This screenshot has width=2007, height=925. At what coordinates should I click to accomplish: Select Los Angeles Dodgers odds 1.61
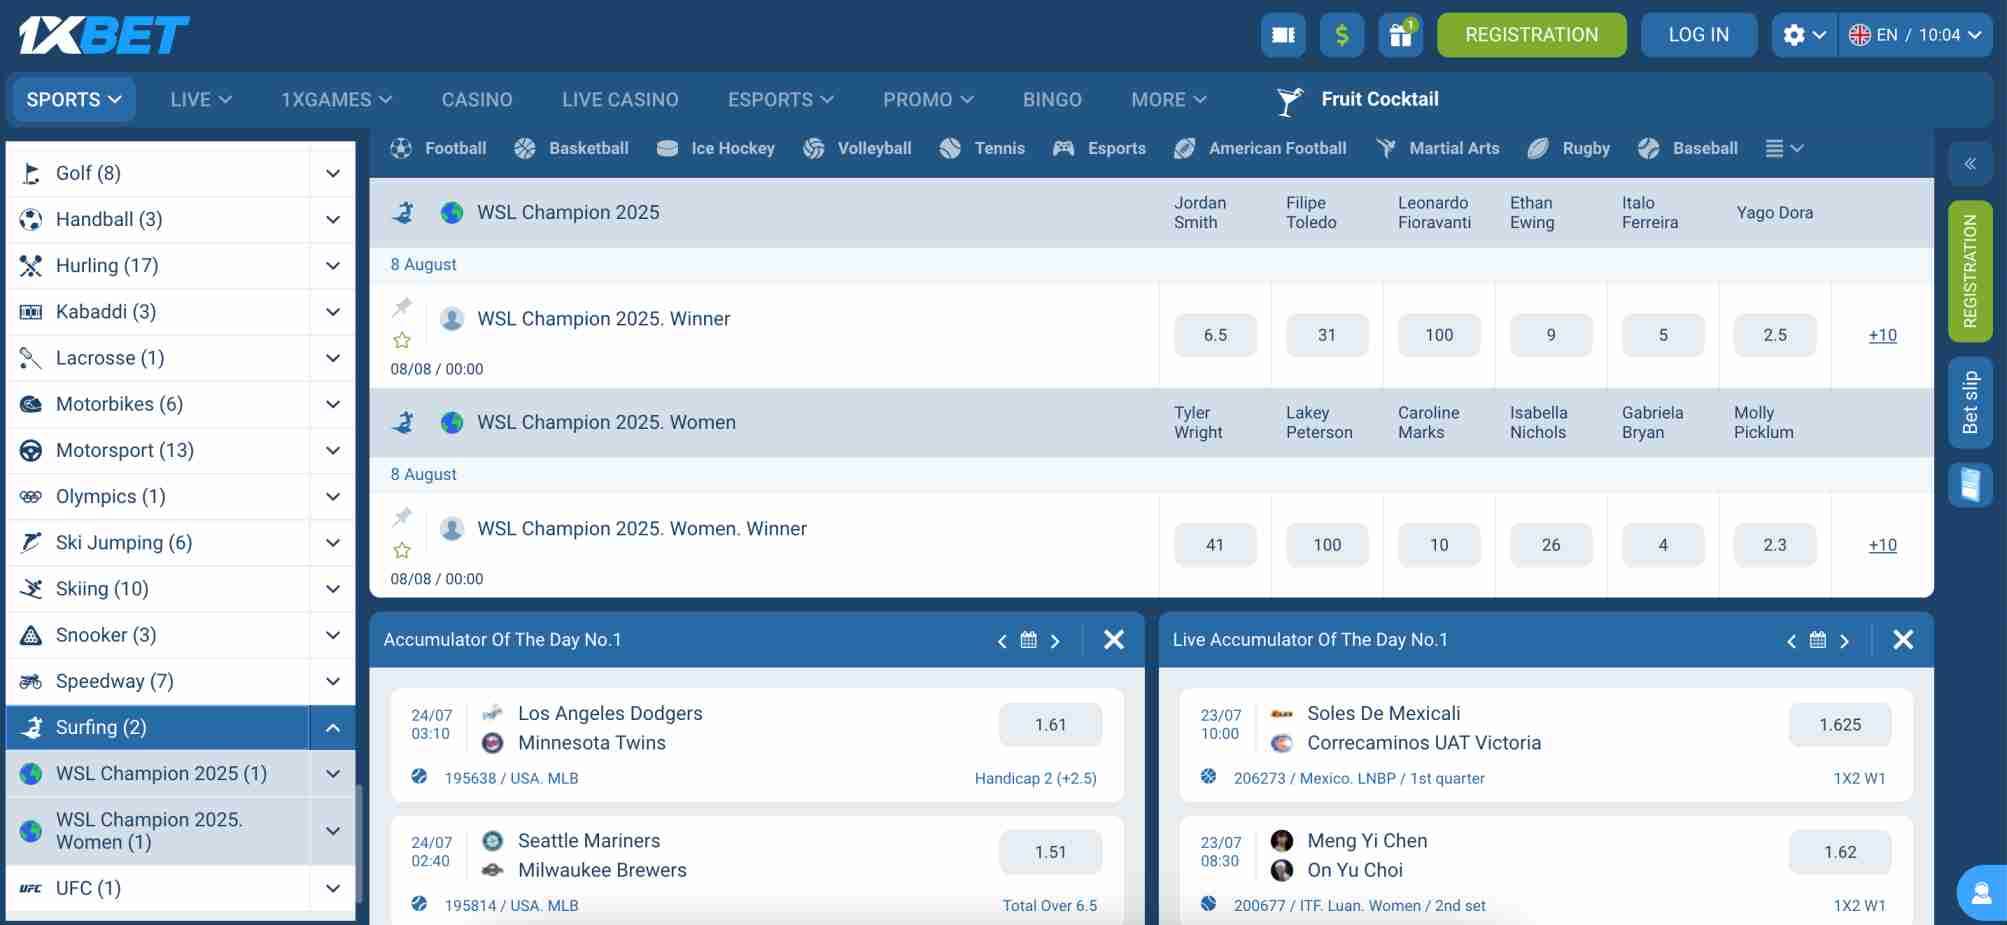point(1051,725)
